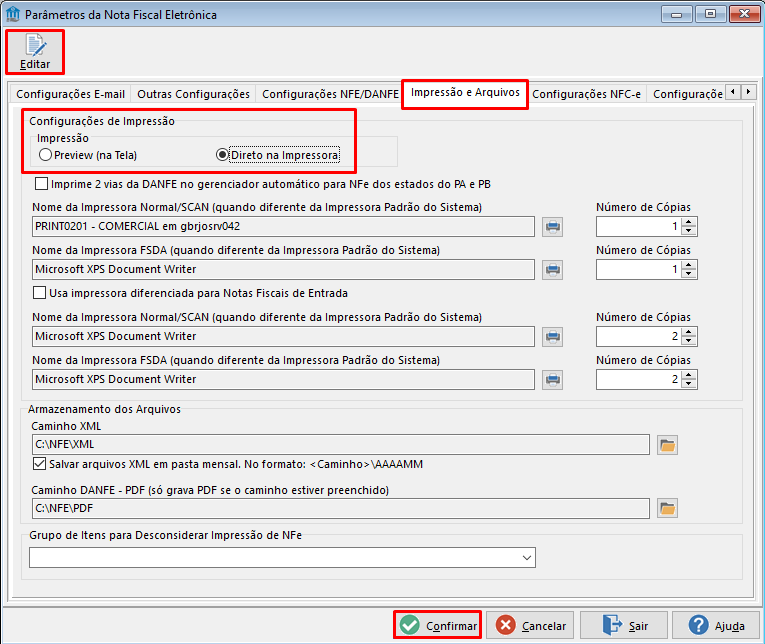Switch to Configurações NFC-e tab

coord(586,94)
